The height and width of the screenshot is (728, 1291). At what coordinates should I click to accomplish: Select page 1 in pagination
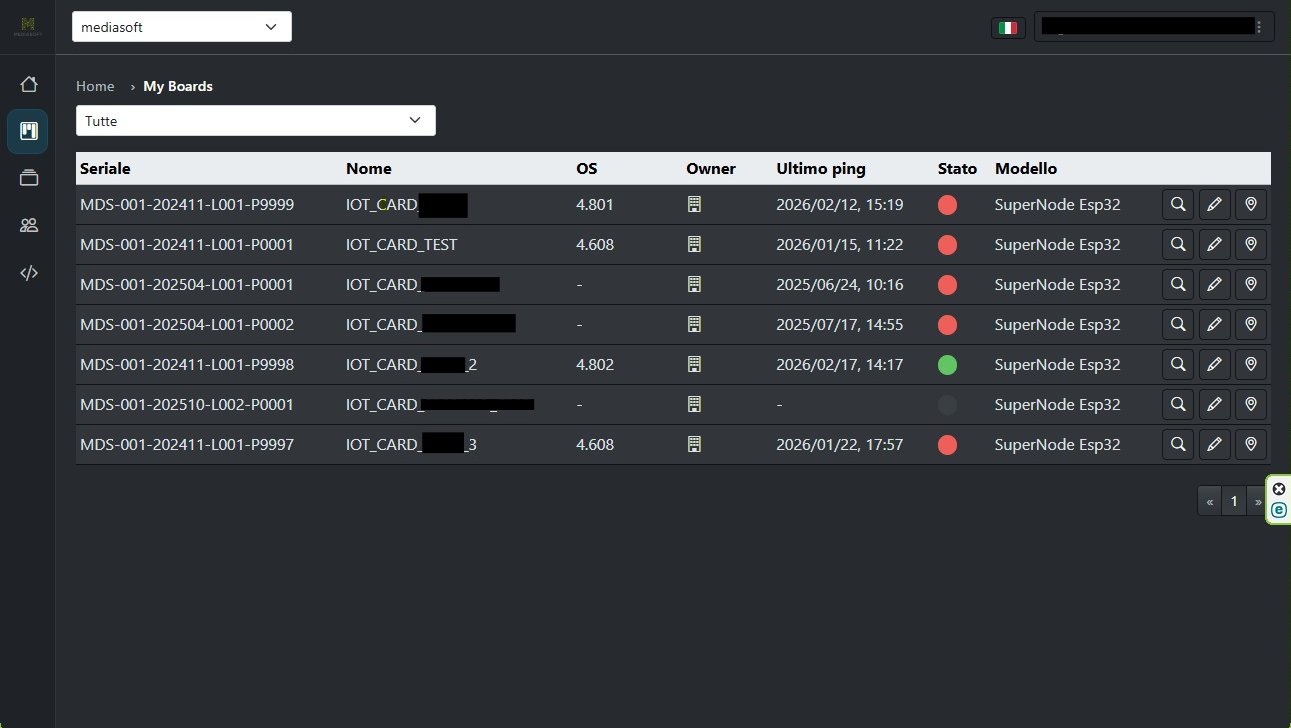pos(1234,502)
